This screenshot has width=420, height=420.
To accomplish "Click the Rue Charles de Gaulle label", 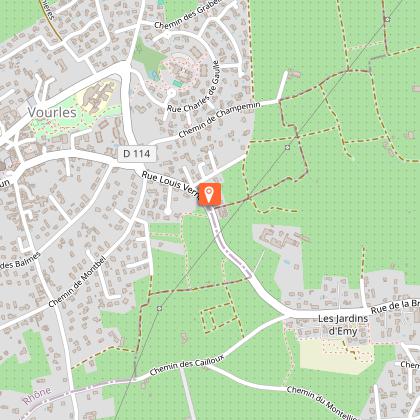I will 193,87.
